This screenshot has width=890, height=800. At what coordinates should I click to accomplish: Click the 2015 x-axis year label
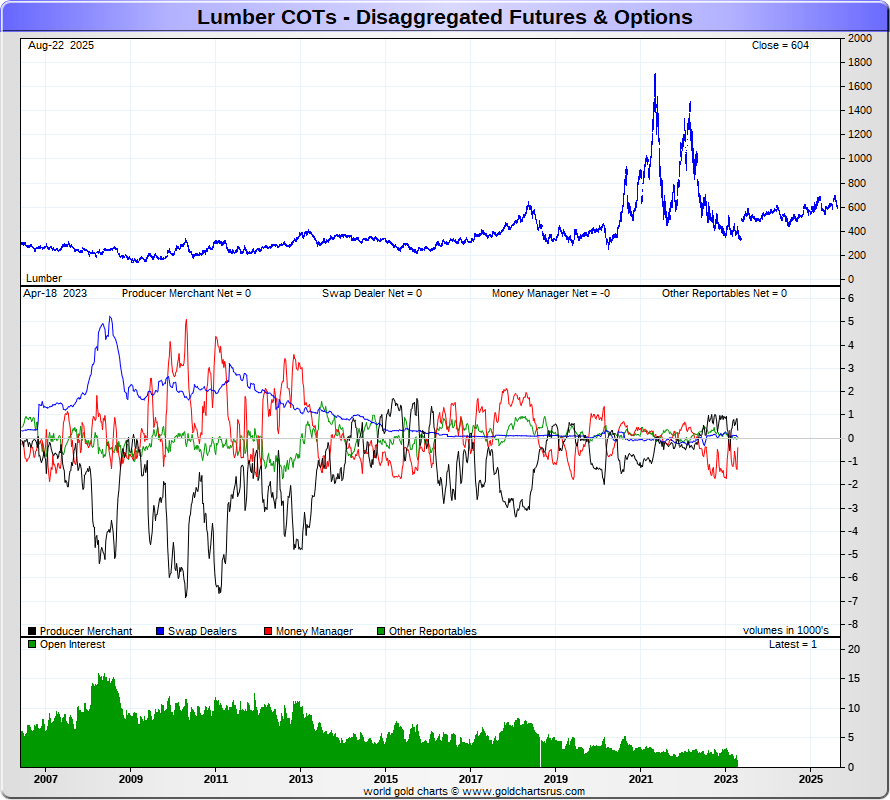click(385, 779)
